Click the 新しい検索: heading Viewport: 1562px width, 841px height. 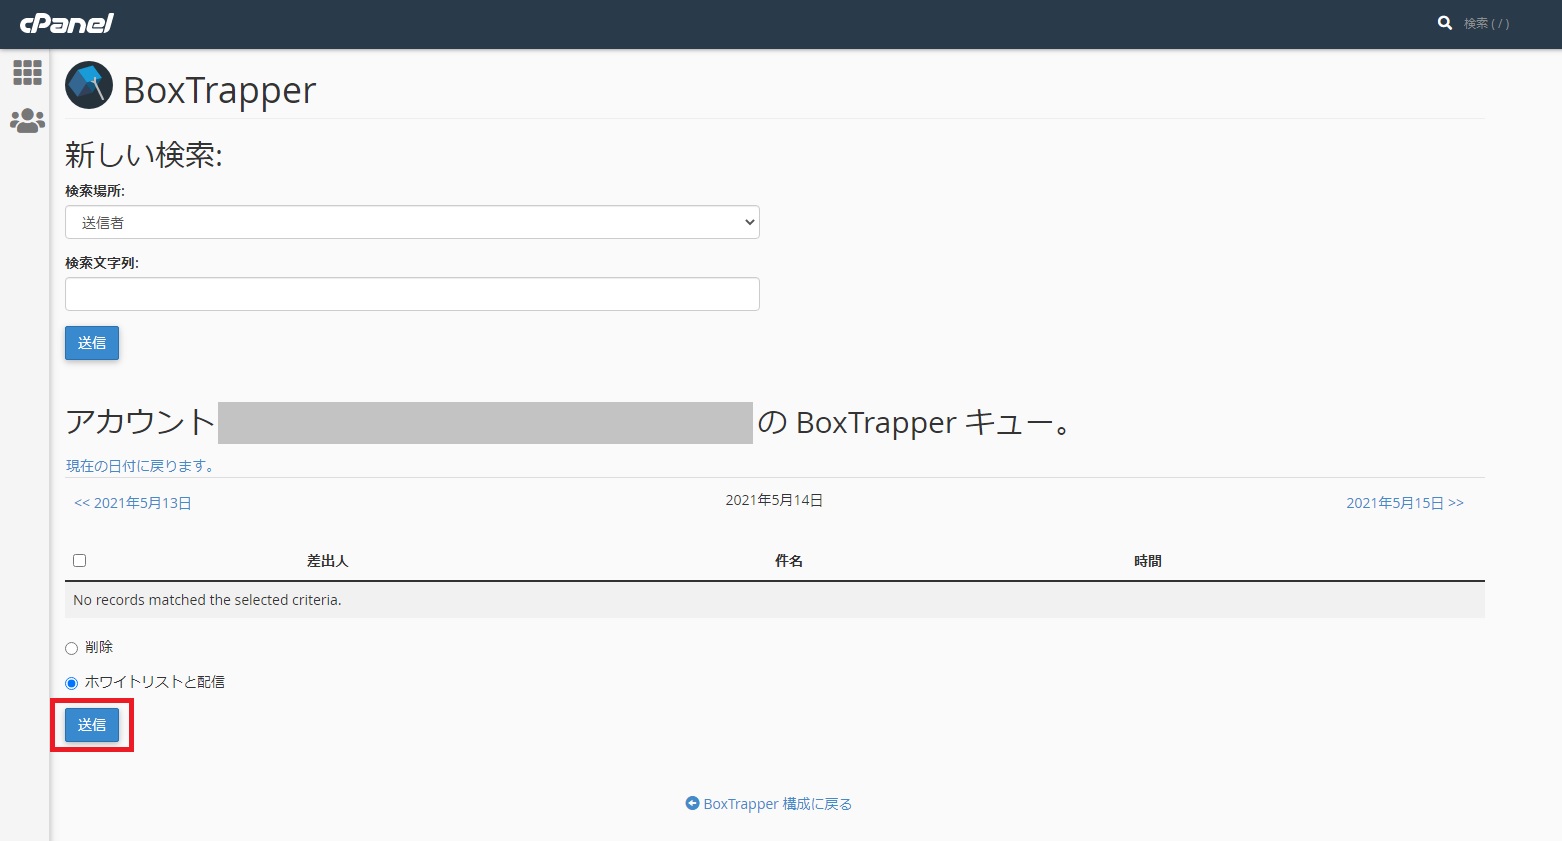pyautogui.click(x=144, y=155)
